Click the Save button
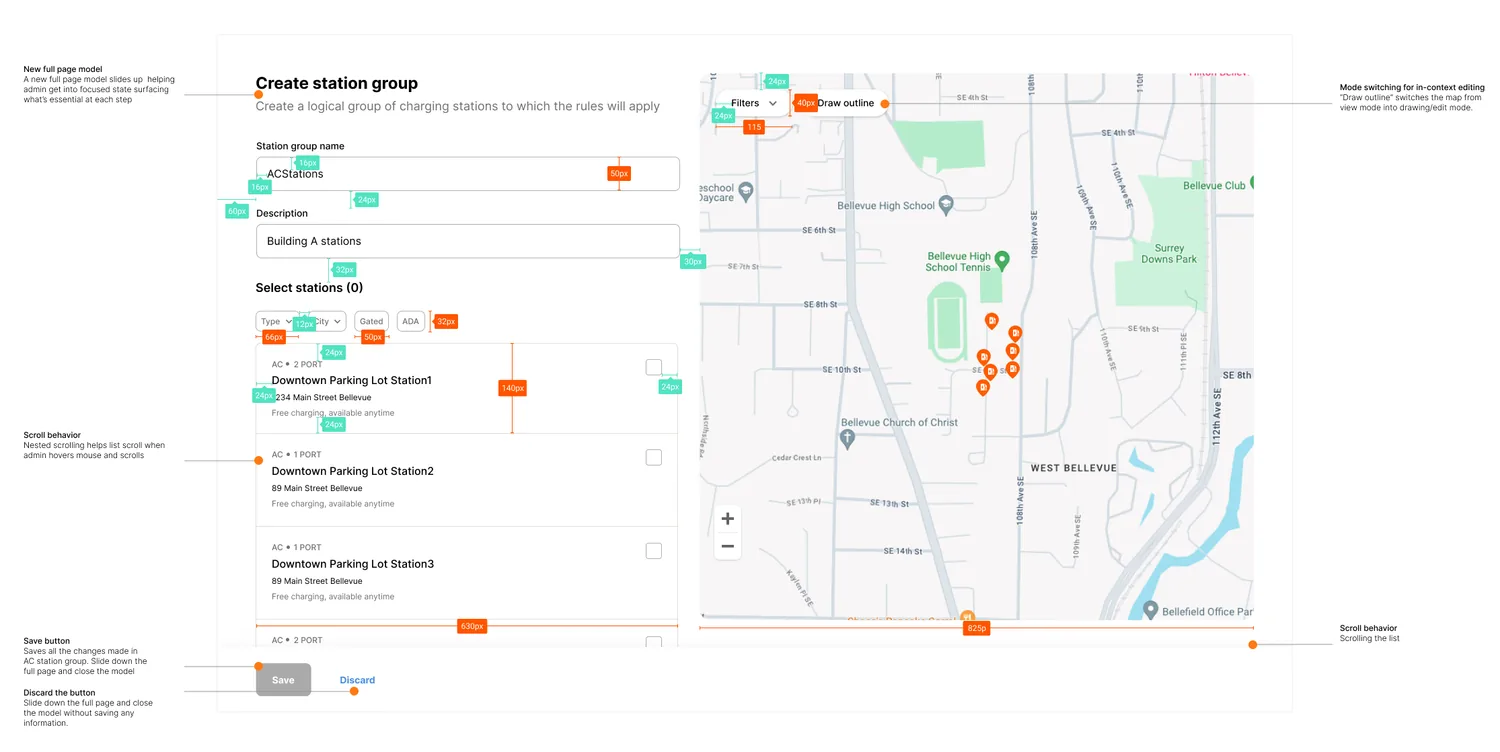This screenshot has height=752, width=1500. [284, 680]
